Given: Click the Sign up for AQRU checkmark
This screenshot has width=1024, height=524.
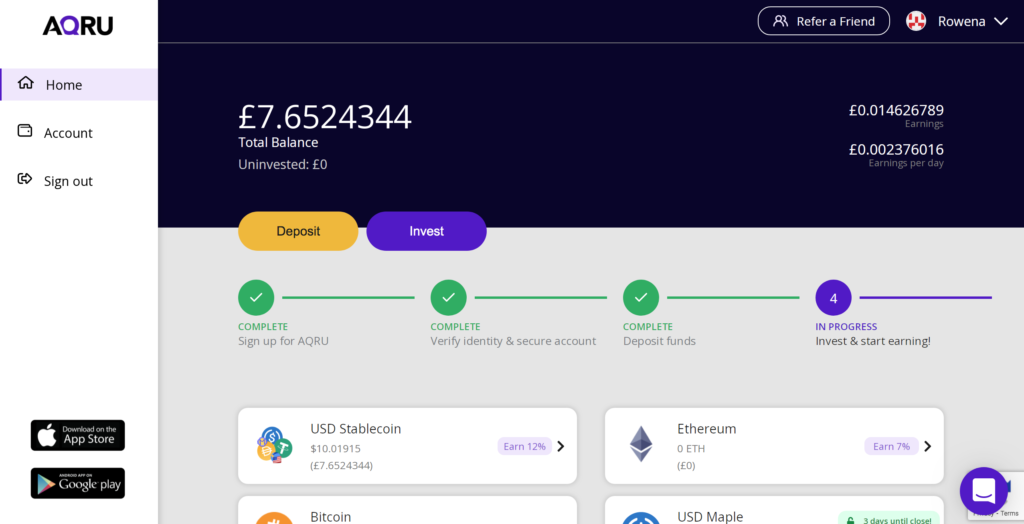Looking at the screenshot, I should click(x=256, y=298).
